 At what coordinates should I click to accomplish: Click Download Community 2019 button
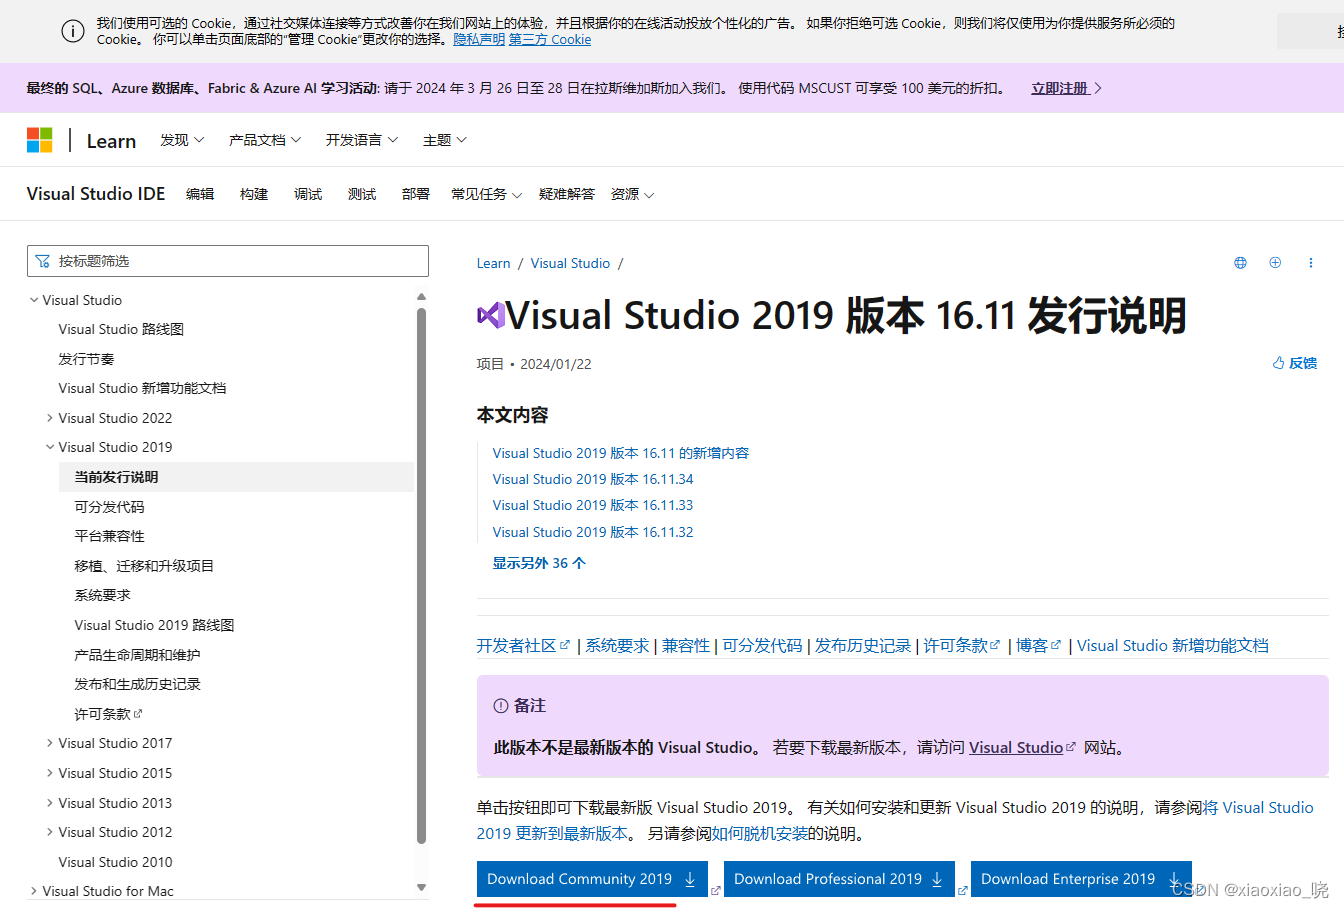592,879
